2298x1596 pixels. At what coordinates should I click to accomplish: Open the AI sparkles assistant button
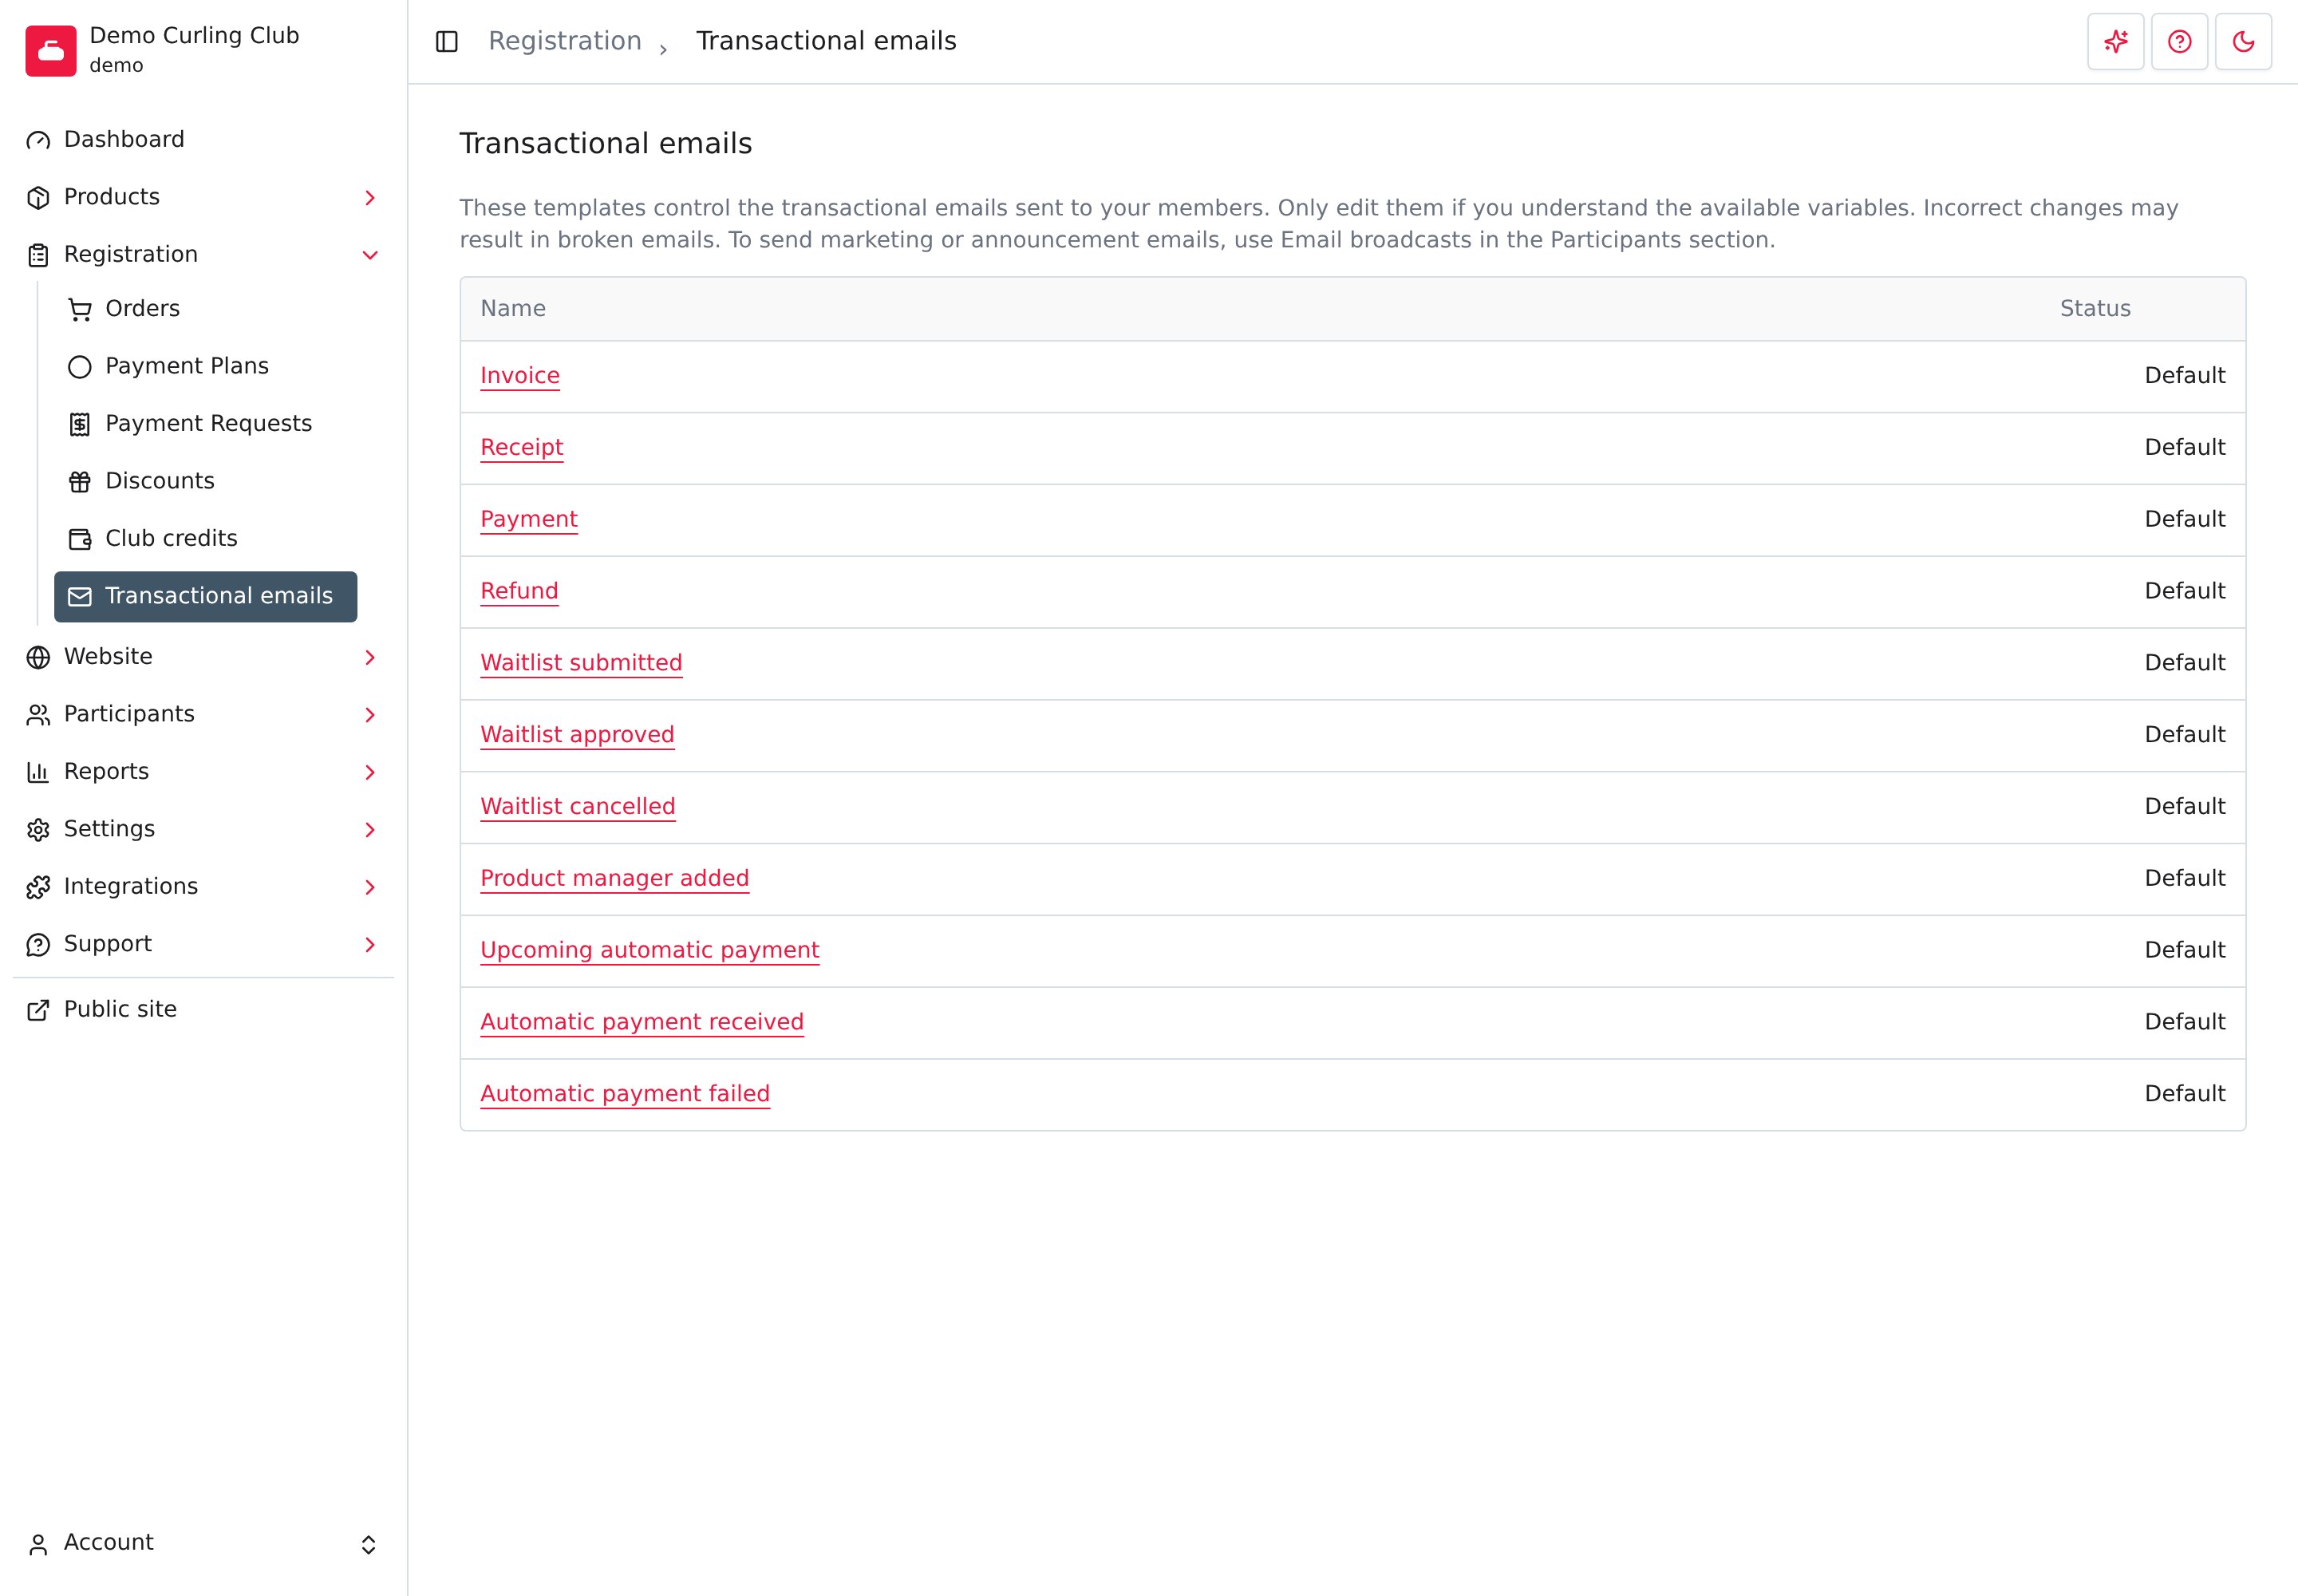2116,41
